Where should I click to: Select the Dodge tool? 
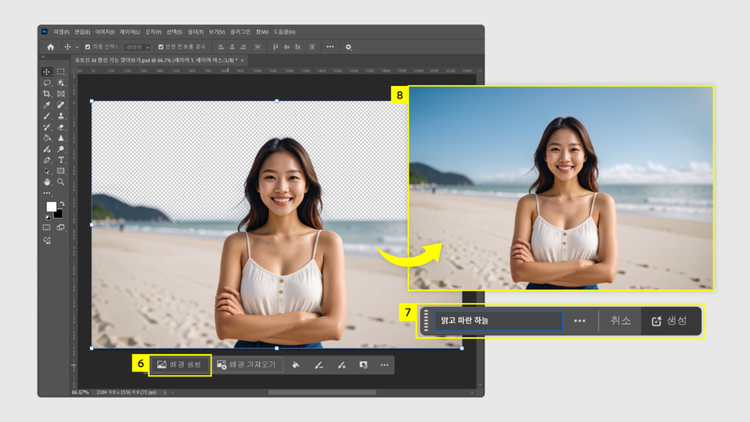point(61,149)
